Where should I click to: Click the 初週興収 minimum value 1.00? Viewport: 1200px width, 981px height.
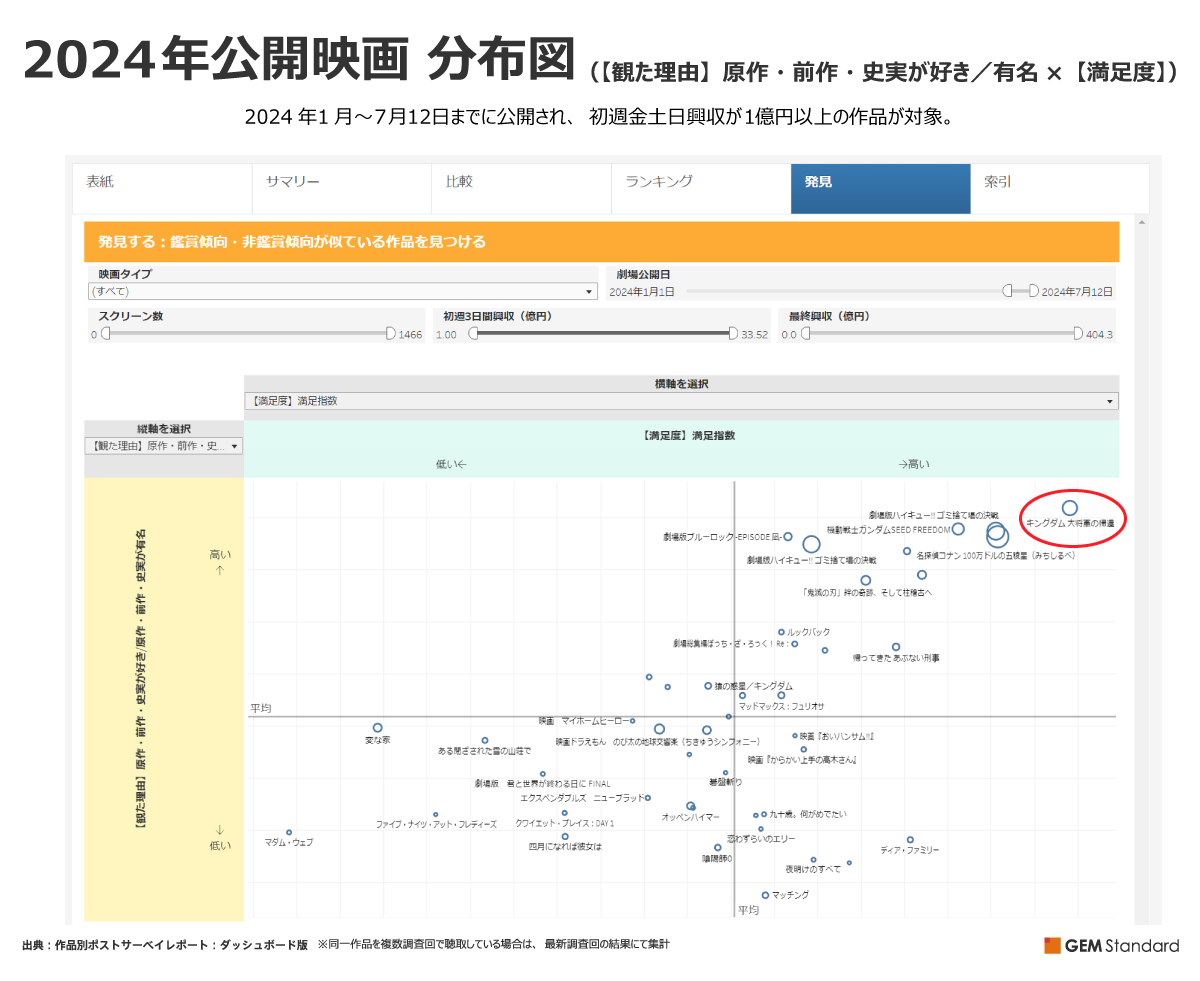click(447, 335)
